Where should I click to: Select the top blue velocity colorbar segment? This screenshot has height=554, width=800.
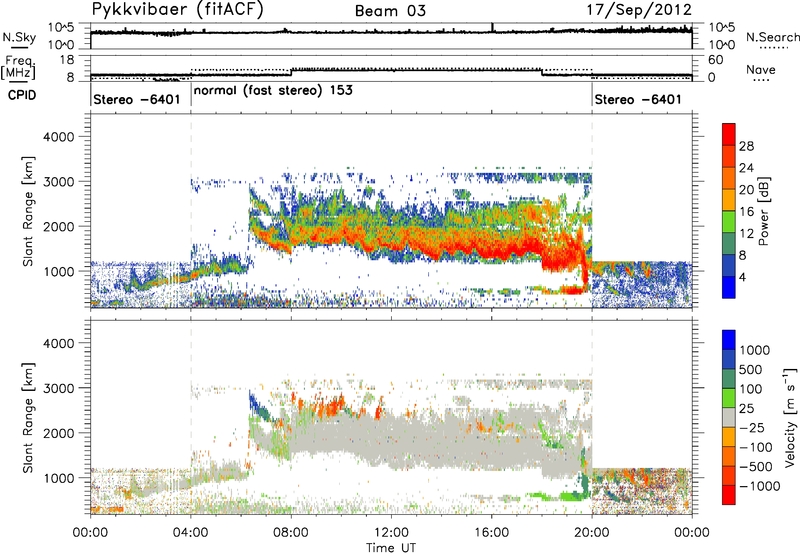tap(729, 340)
